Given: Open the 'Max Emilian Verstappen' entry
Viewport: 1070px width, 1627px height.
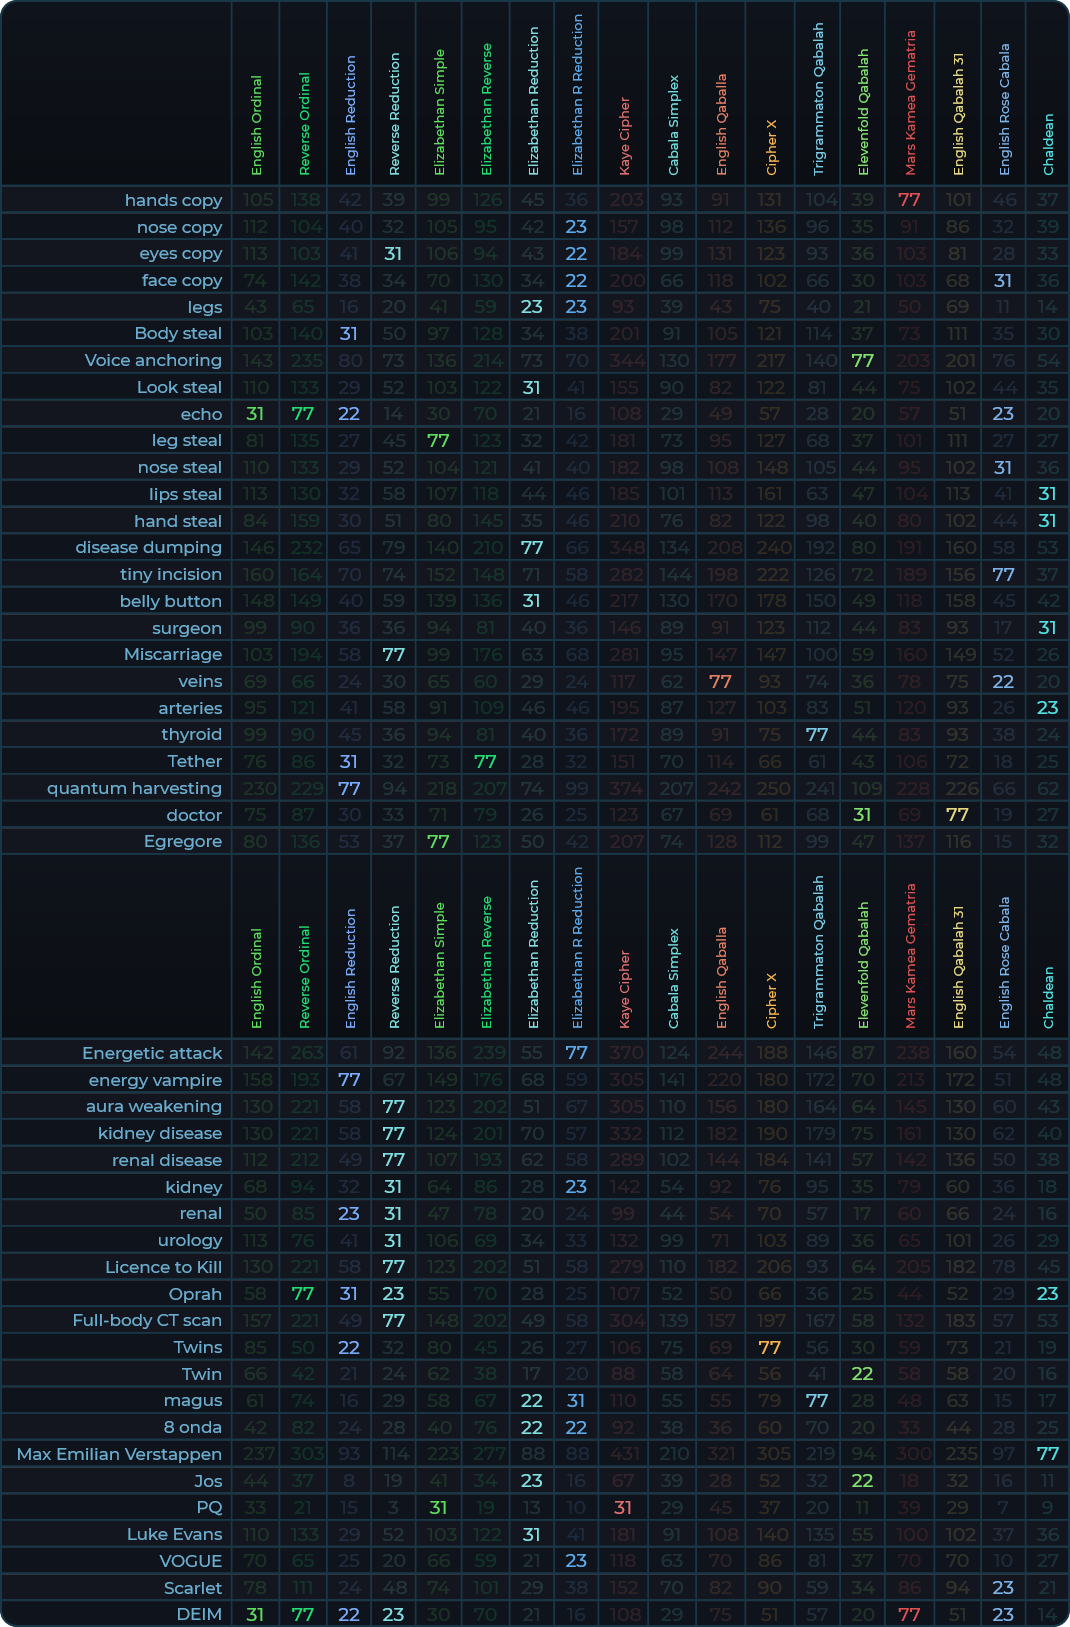Looking at the screenshot, I should 119,1454.
